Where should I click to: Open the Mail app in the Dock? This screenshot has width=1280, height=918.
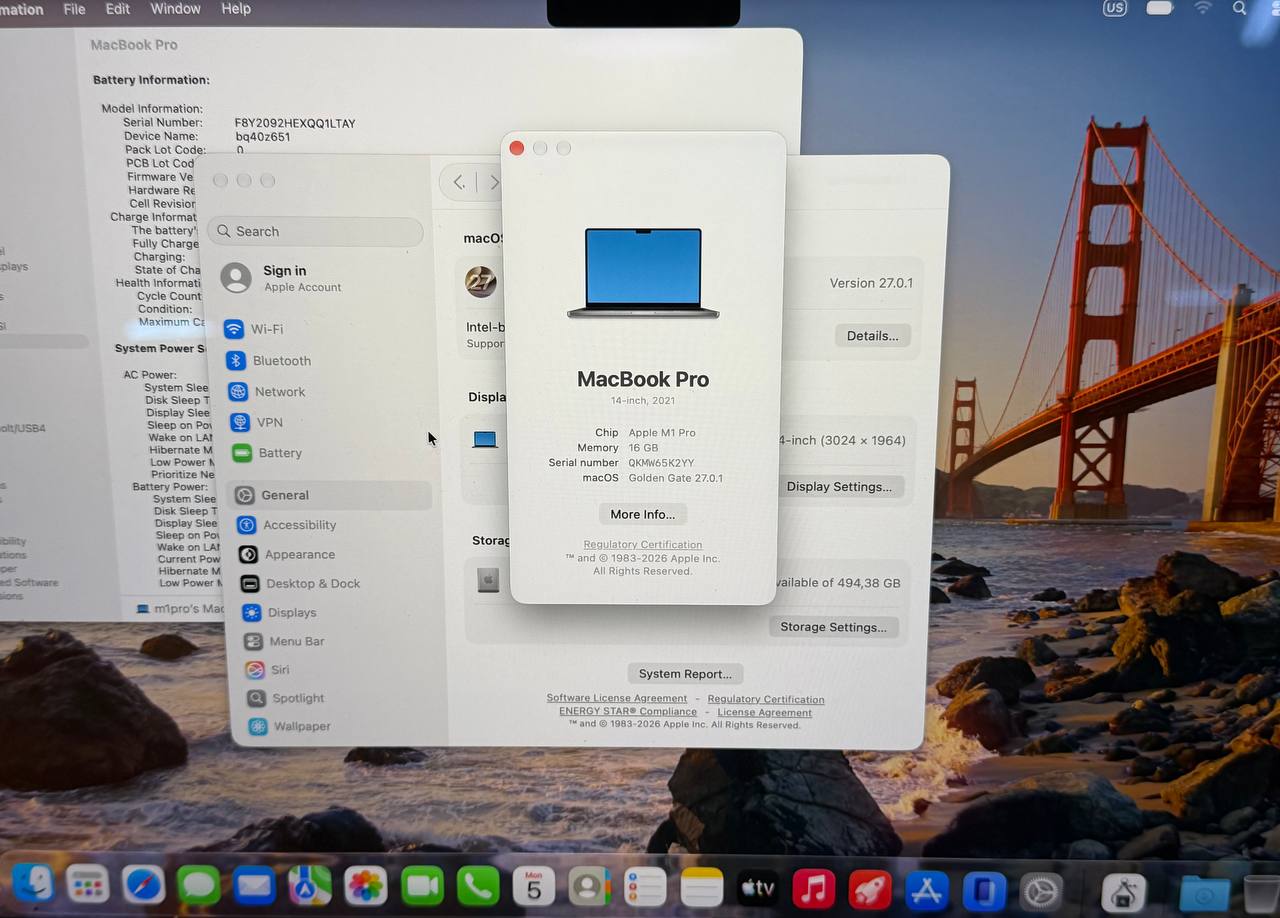(x=254, y=886)
